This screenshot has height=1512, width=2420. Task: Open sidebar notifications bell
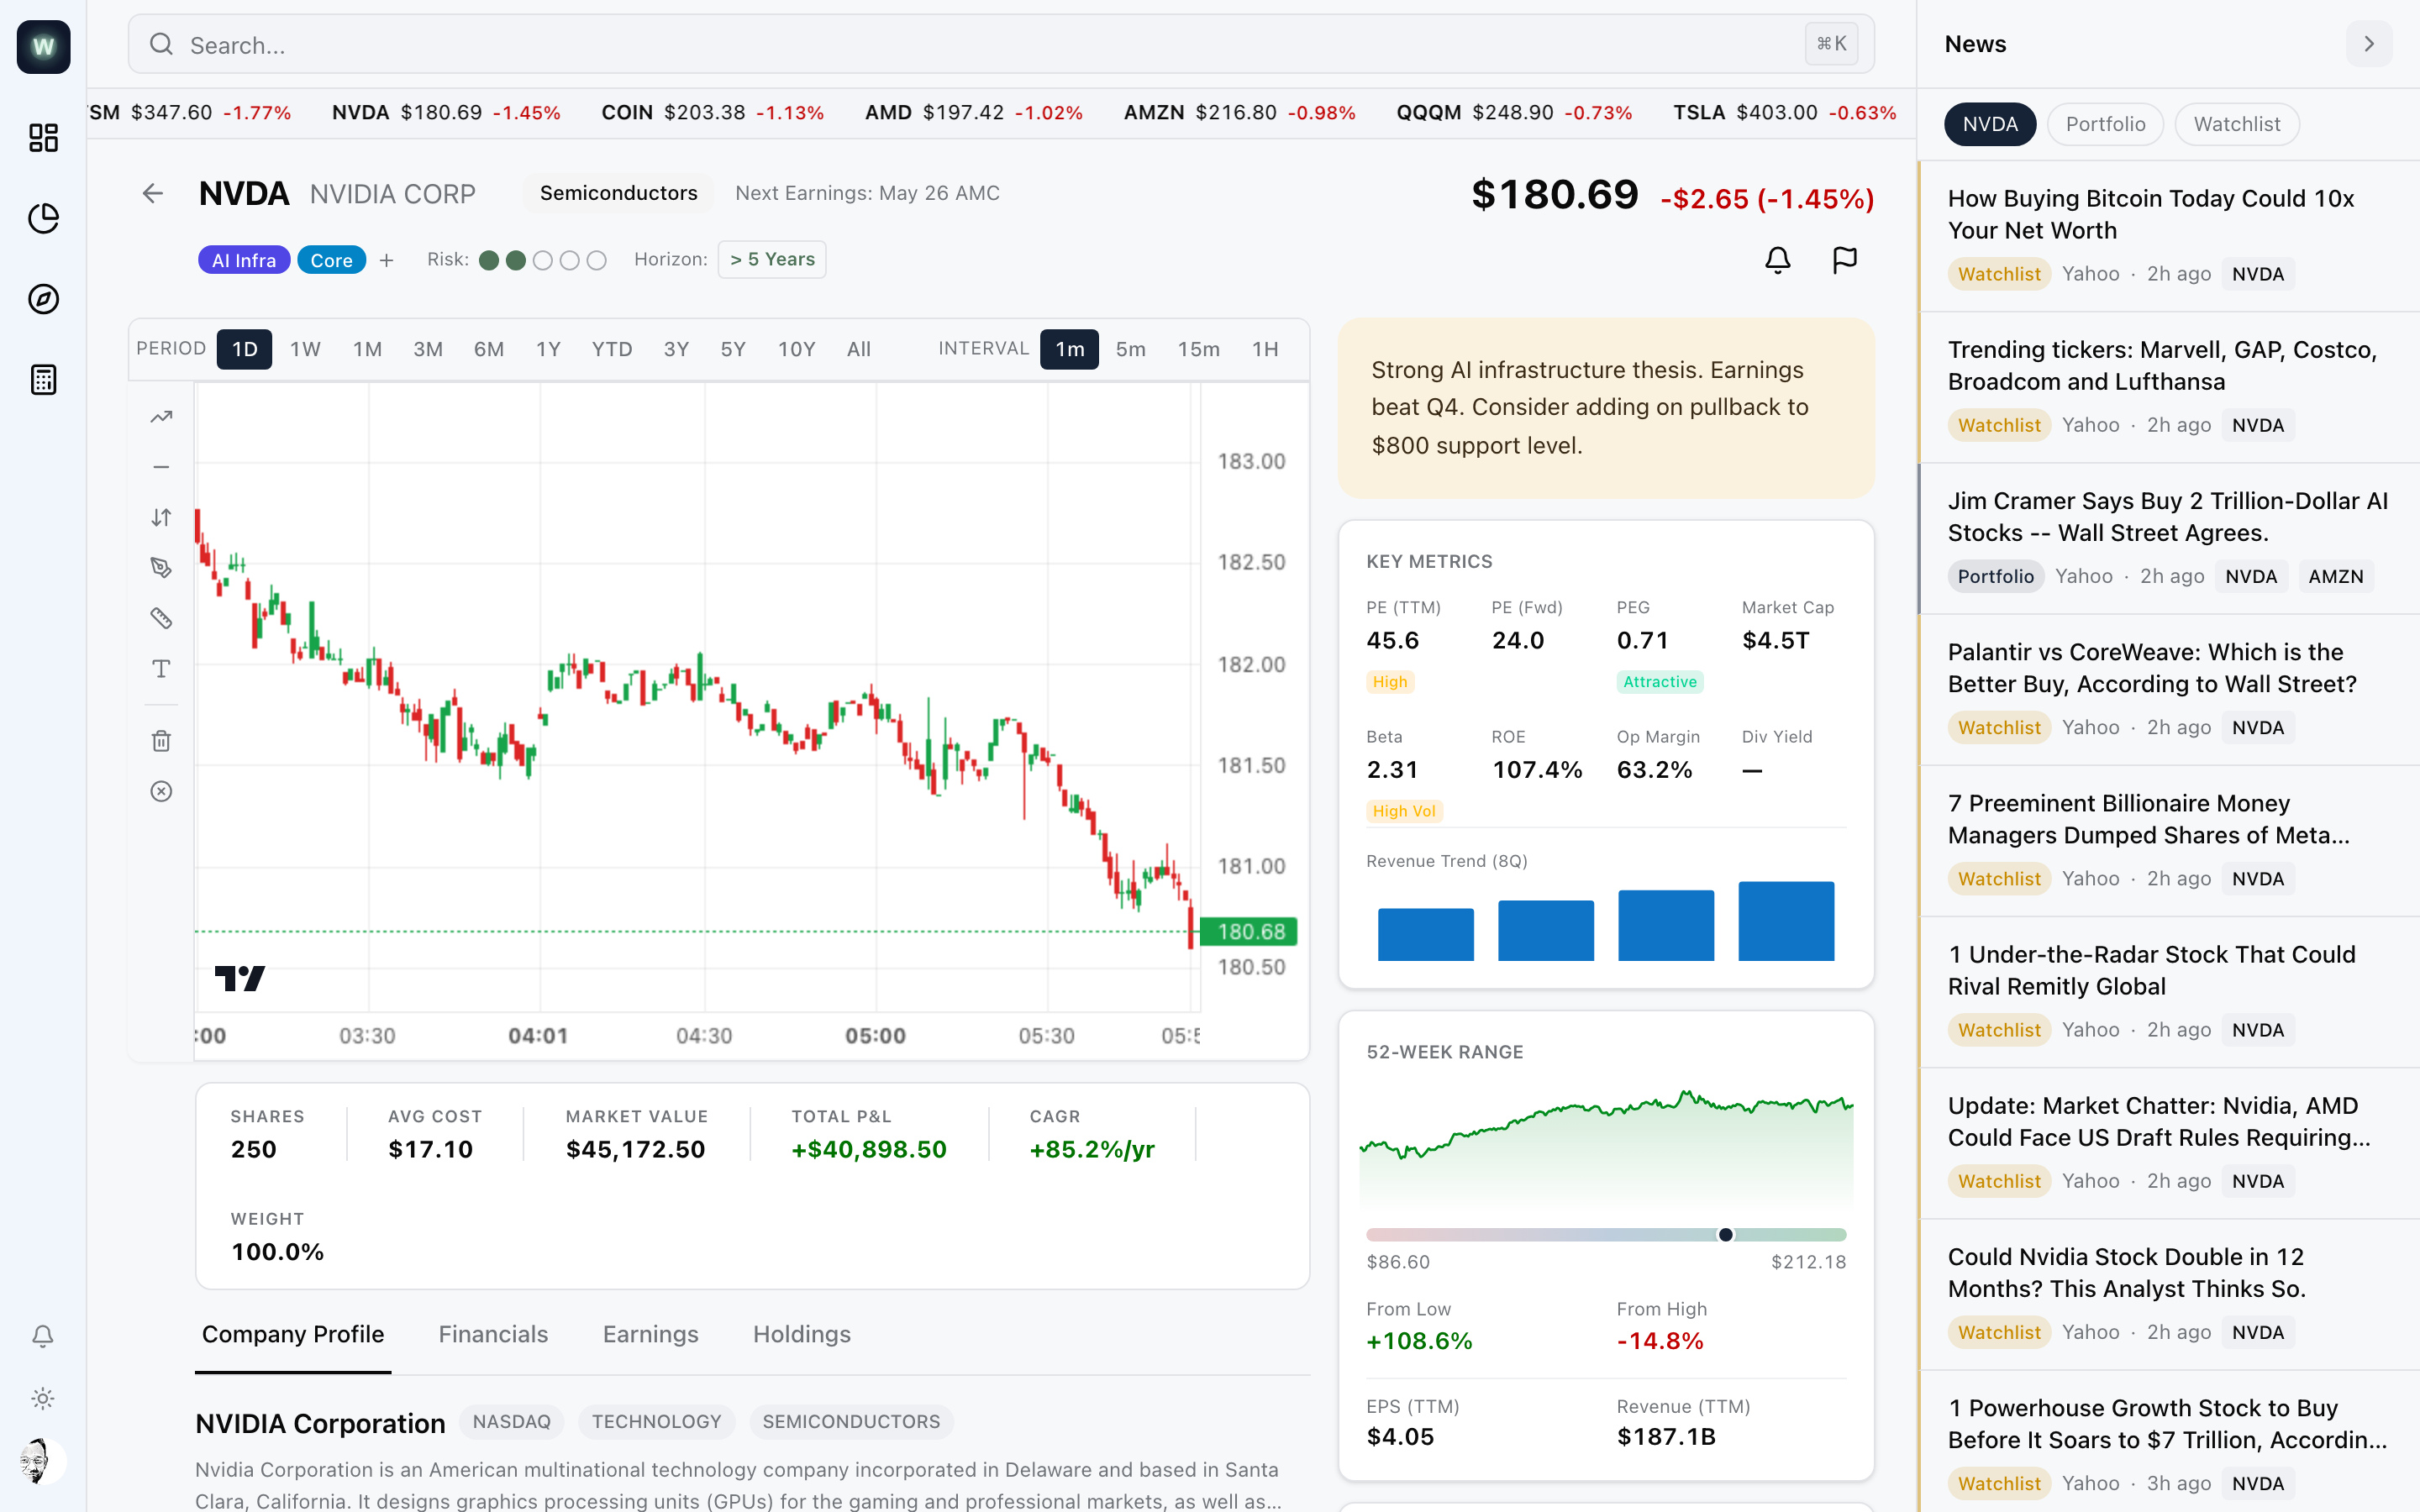click(43, 1336)
